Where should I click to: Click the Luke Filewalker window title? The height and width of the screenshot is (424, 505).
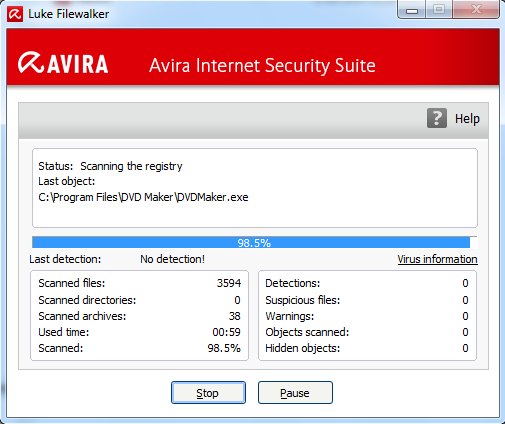(69, 14)
